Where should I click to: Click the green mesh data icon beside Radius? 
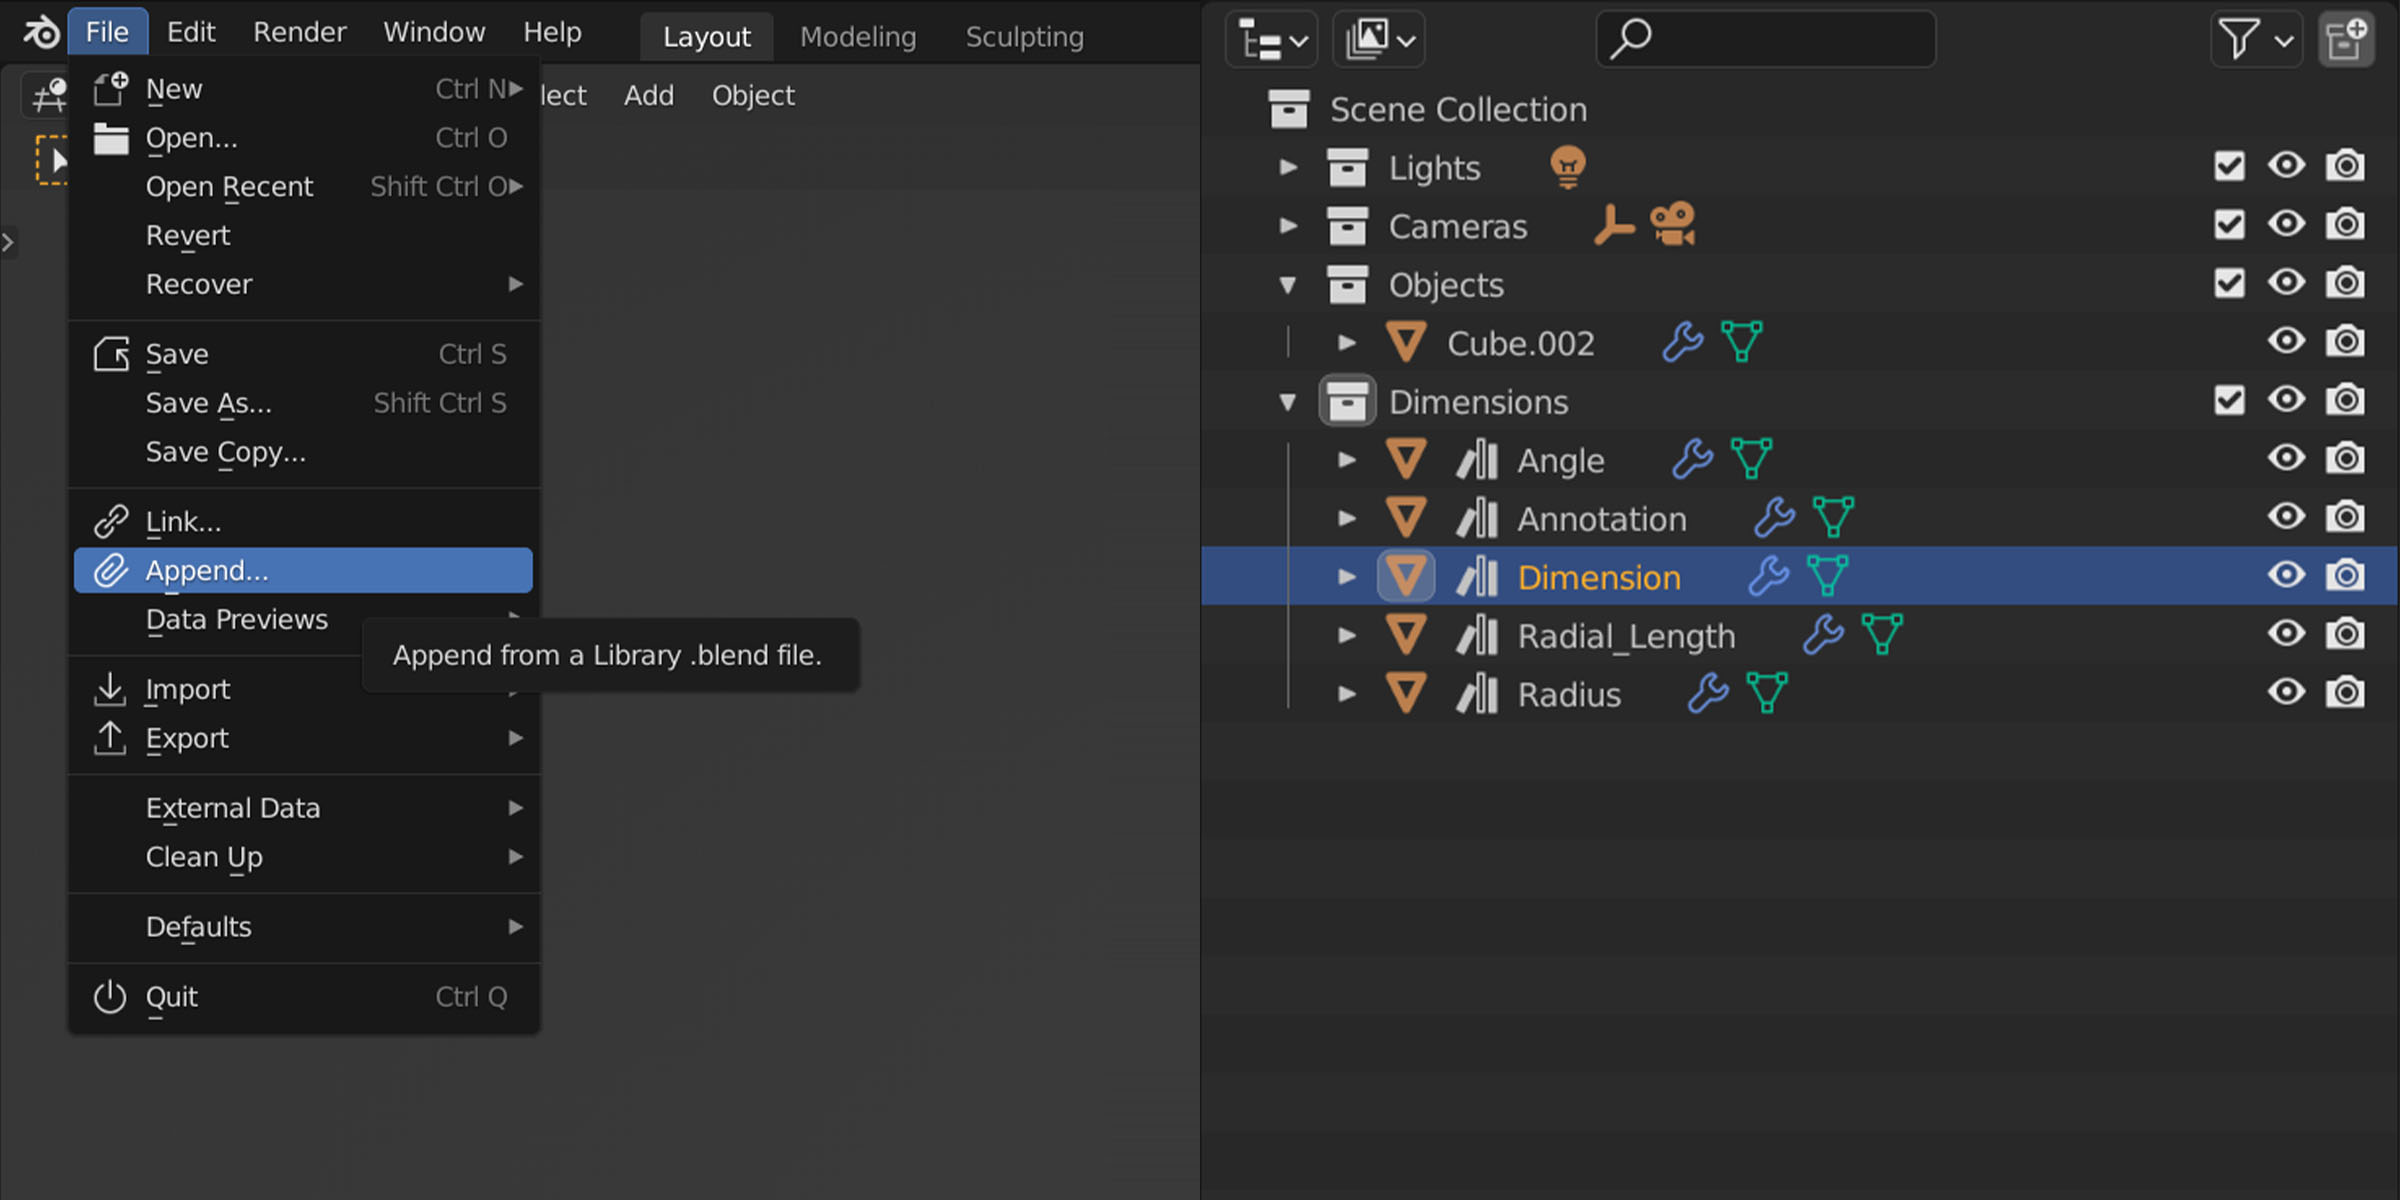coord(1766,693)
